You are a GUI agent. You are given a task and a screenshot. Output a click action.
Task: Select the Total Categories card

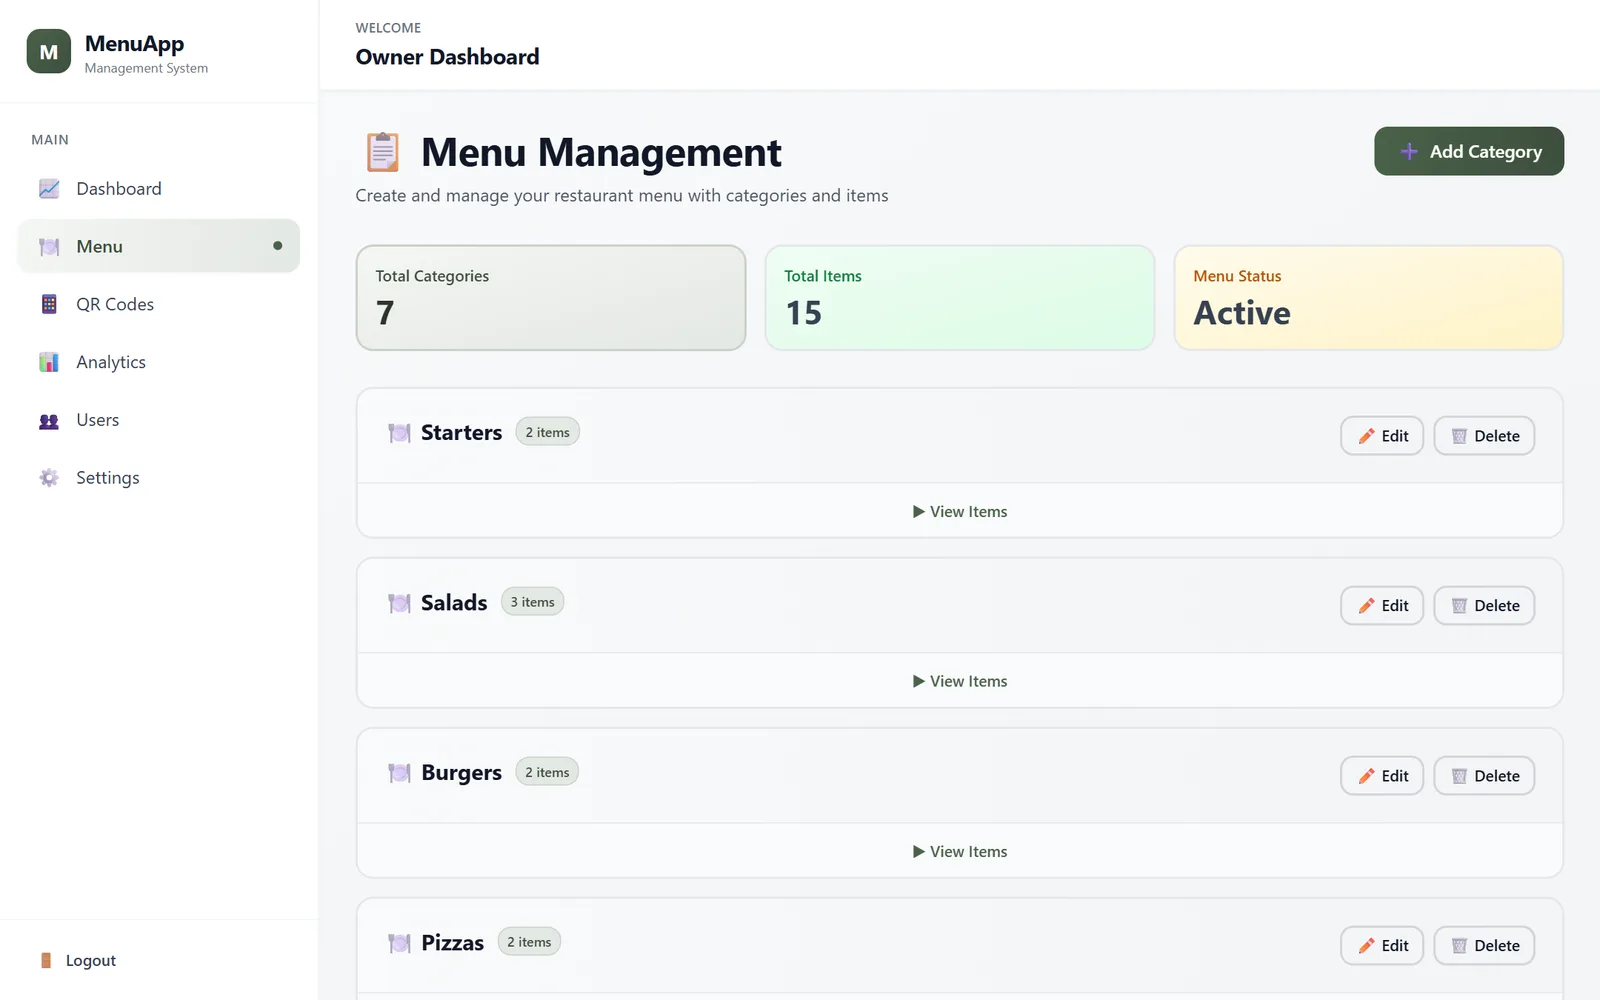[x=551, y=298]
